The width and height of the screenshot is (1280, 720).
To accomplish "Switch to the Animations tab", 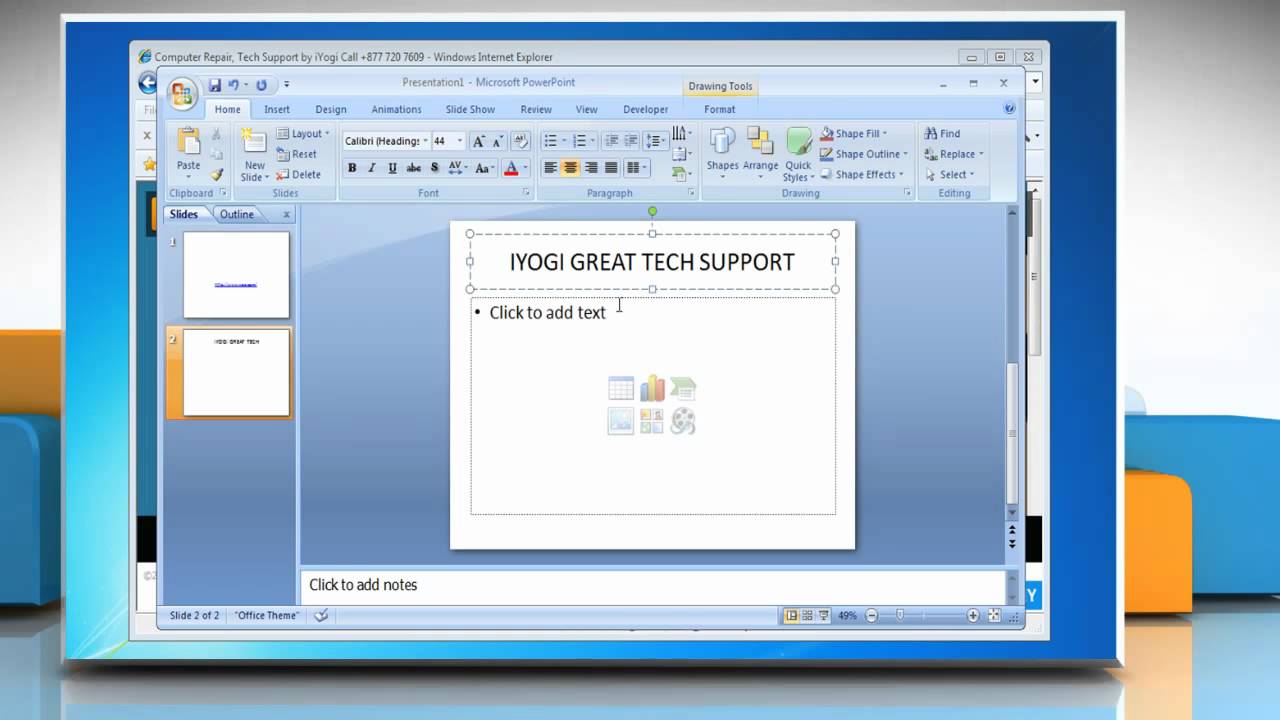I will pyautogui.click(x=397, y=110).
